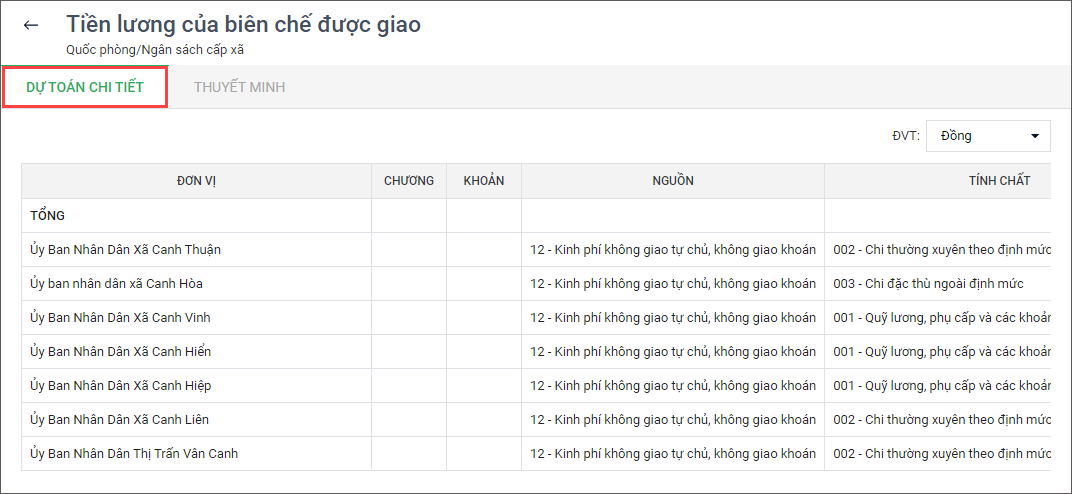Open the ĐVT currency unit dropdown

tap(987, 136)
